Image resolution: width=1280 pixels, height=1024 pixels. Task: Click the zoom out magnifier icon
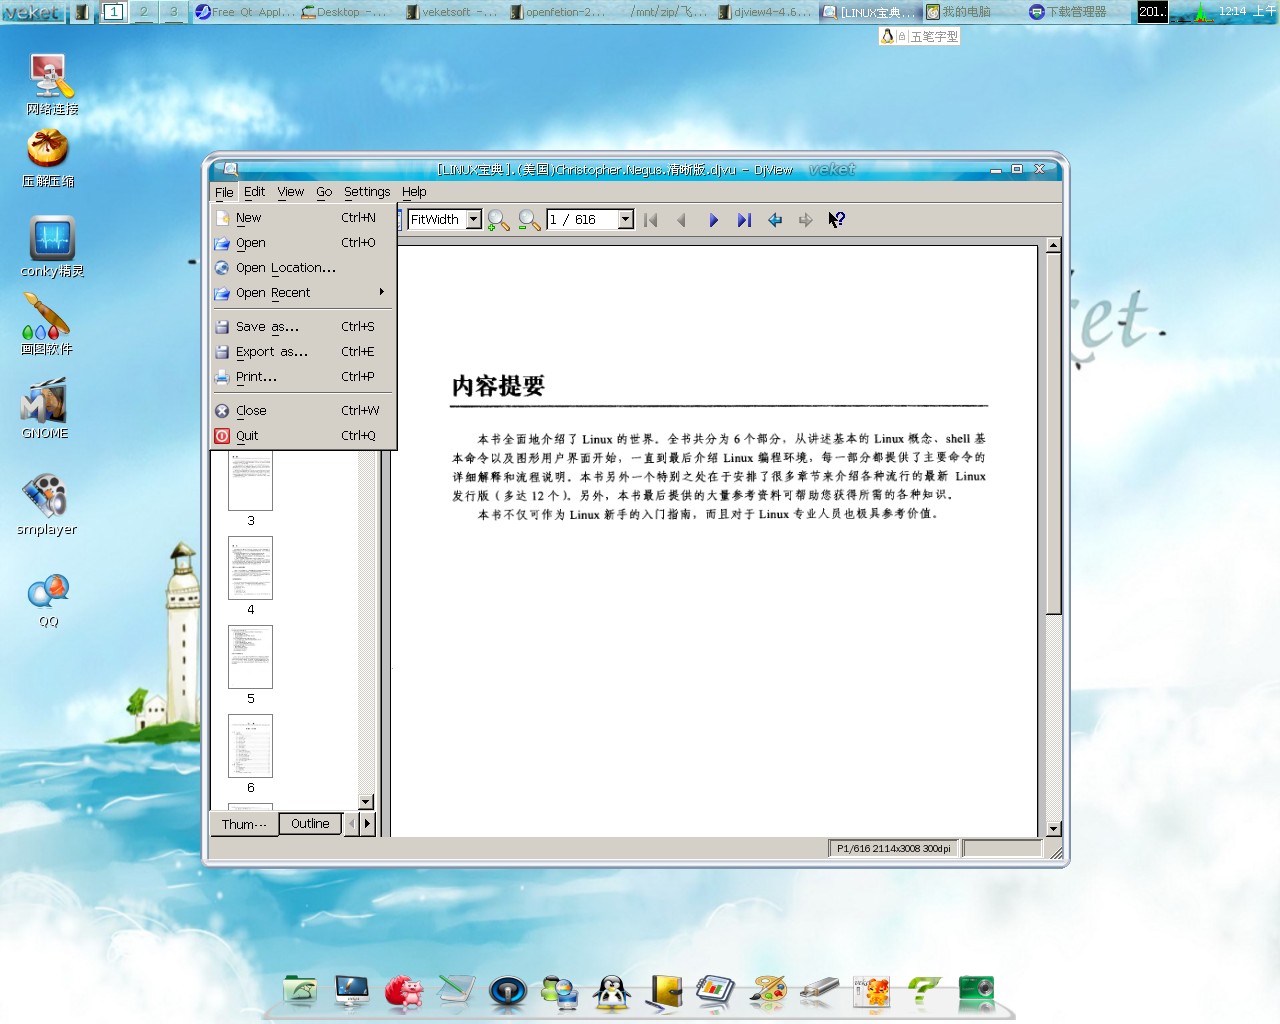click(x=529, y=220)
